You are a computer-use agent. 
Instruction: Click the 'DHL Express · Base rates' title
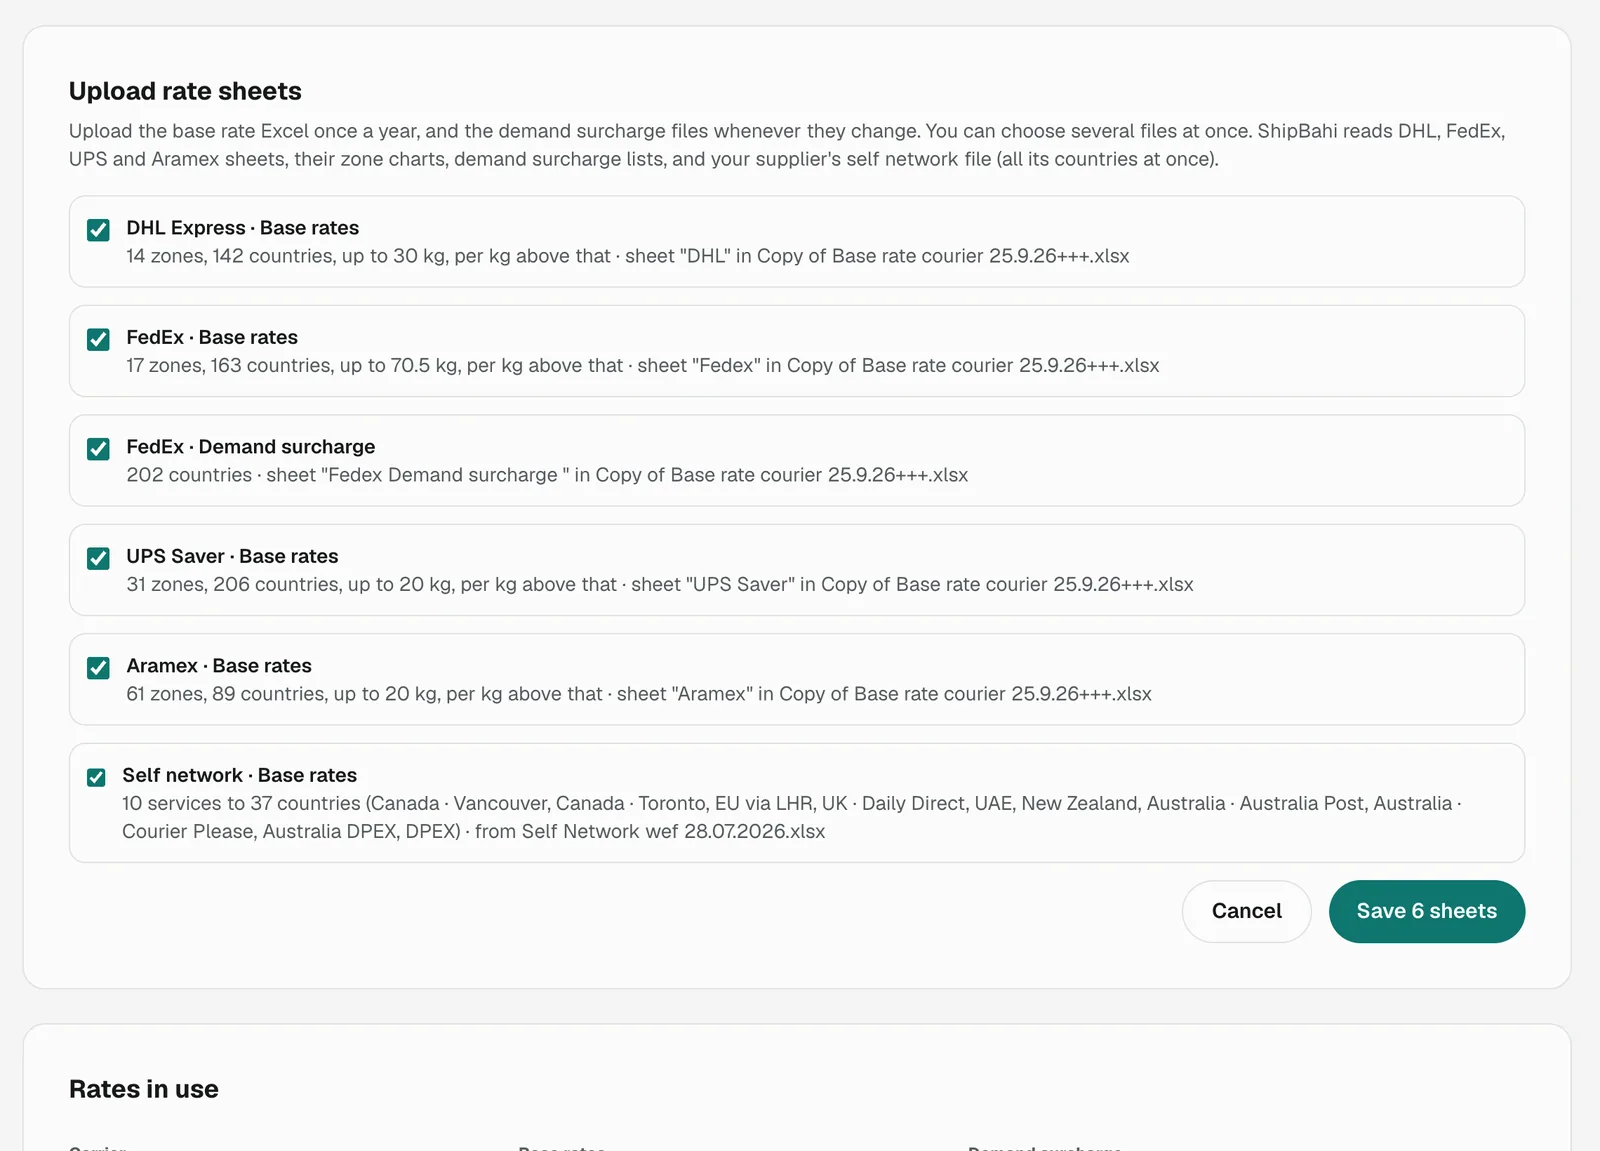pyautogui.click(x=243, y=228)
